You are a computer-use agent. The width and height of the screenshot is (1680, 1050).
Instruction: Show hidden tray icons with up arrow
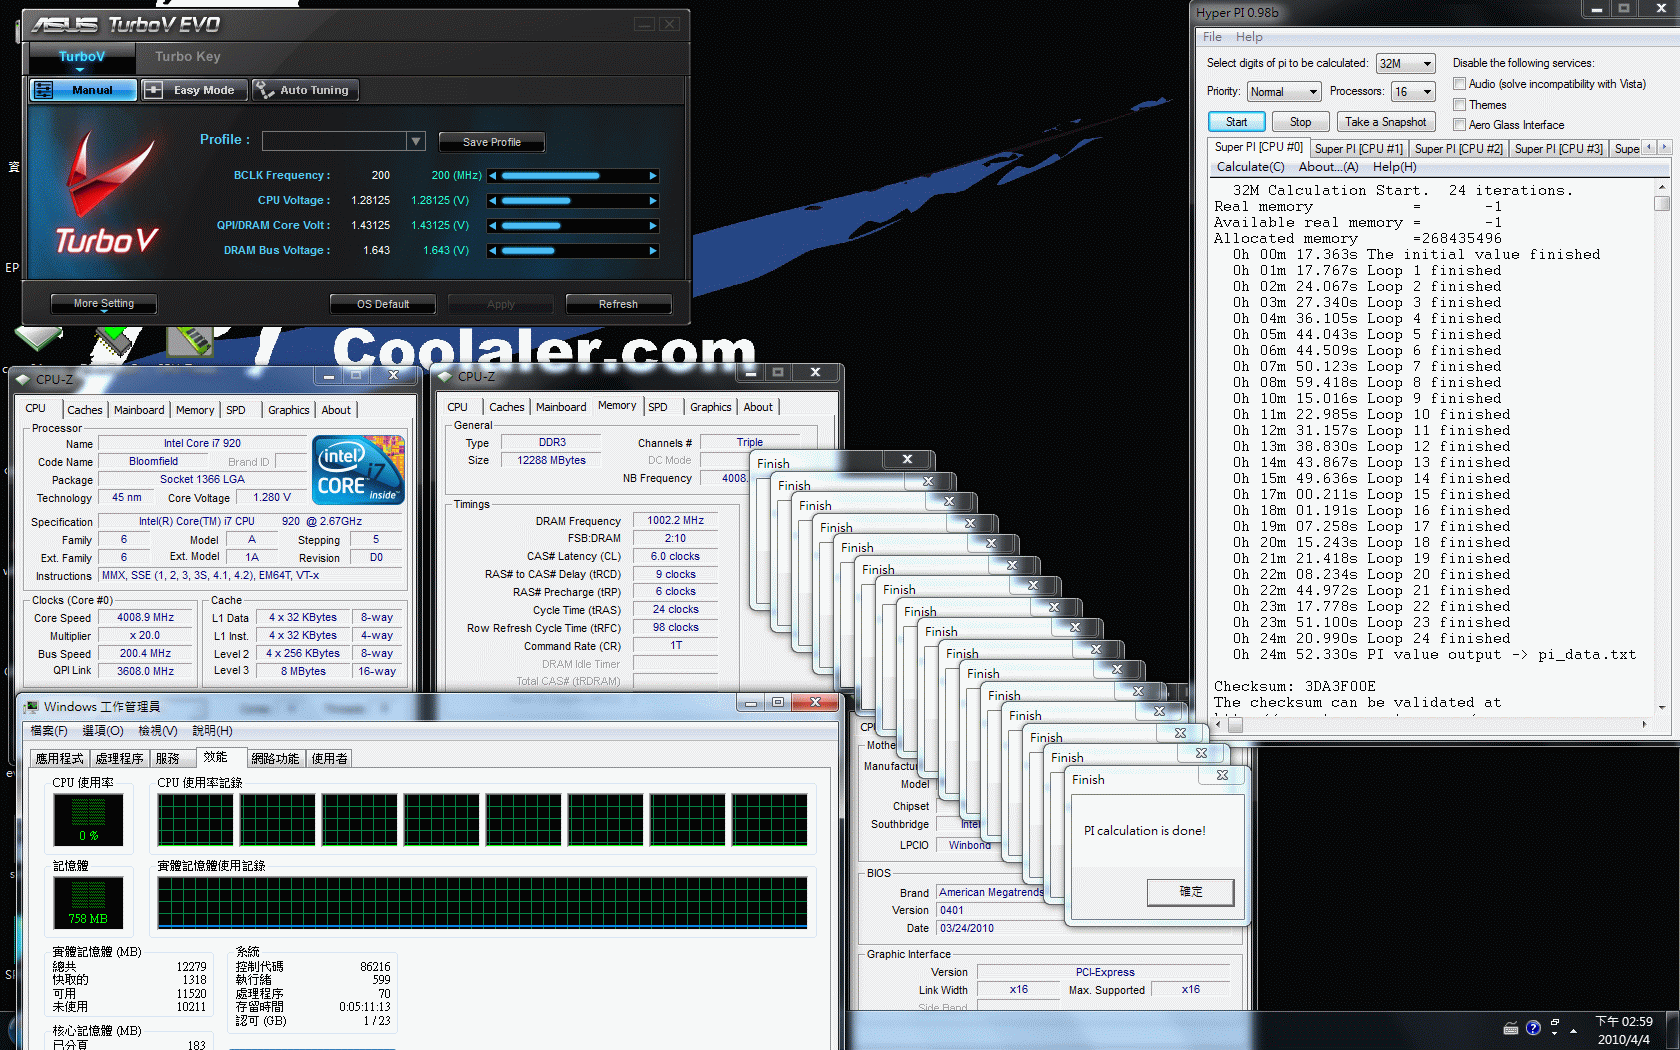1573,1030
